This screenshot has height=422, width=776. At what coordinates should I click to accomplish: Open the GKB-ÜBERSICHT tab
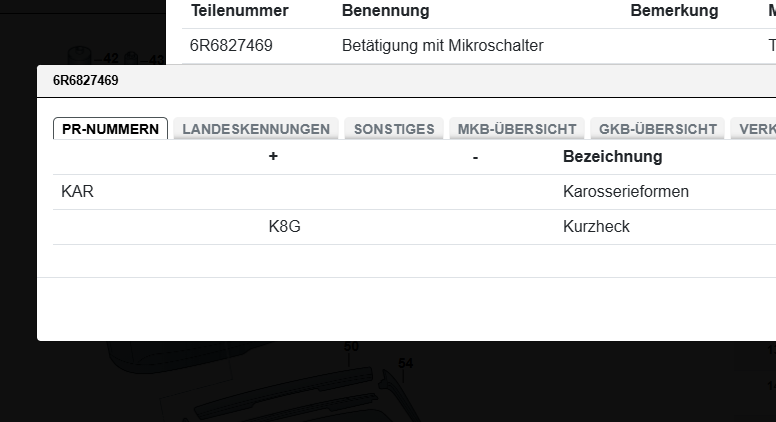pyautogui.click(x=658, y=129)
